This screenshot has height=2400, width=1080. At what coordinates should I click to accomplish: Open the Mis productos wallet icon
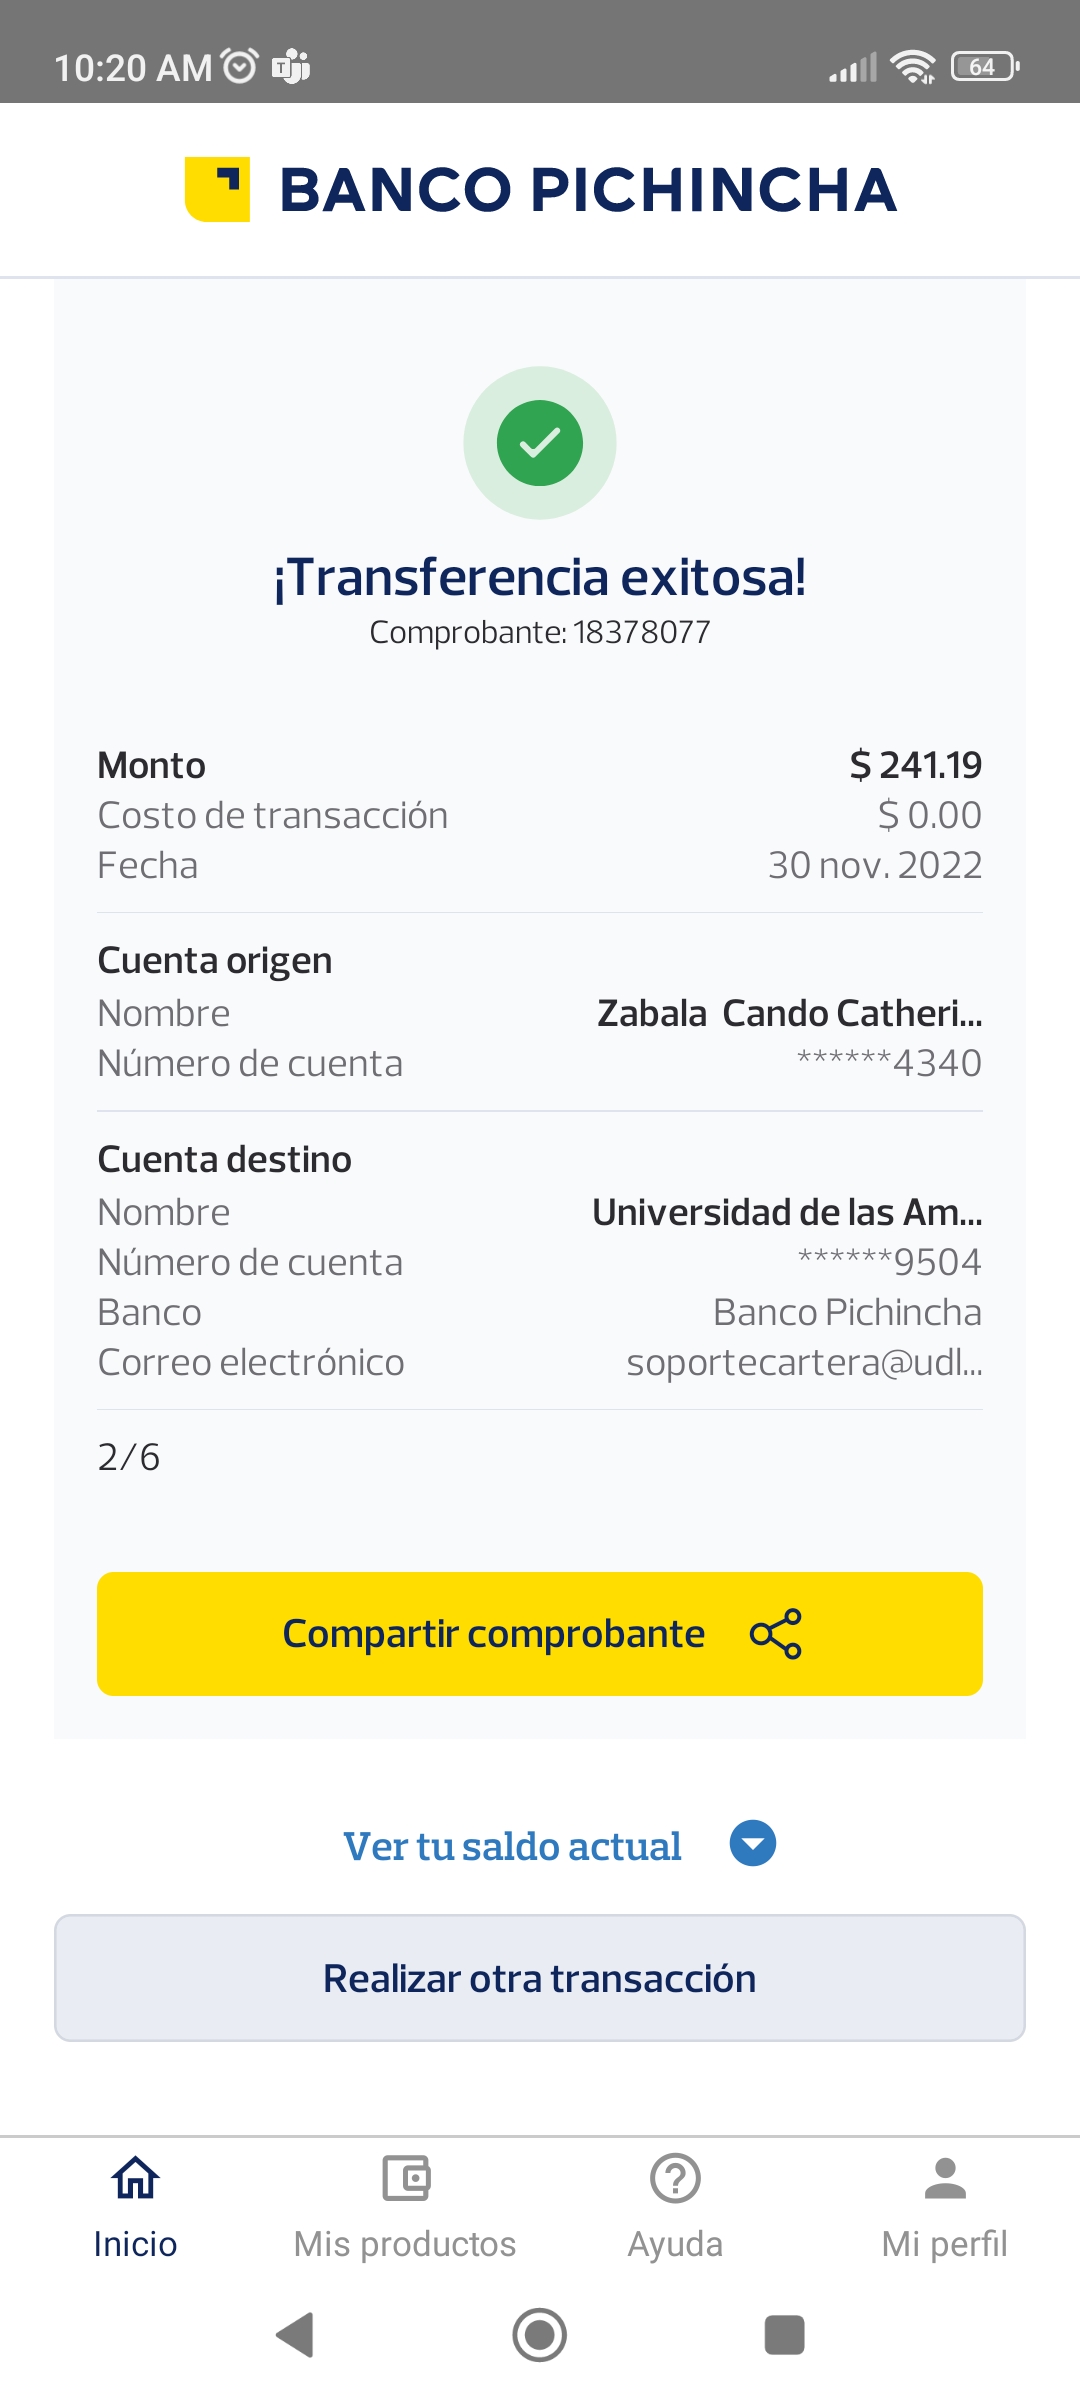tap(405, 2178)
